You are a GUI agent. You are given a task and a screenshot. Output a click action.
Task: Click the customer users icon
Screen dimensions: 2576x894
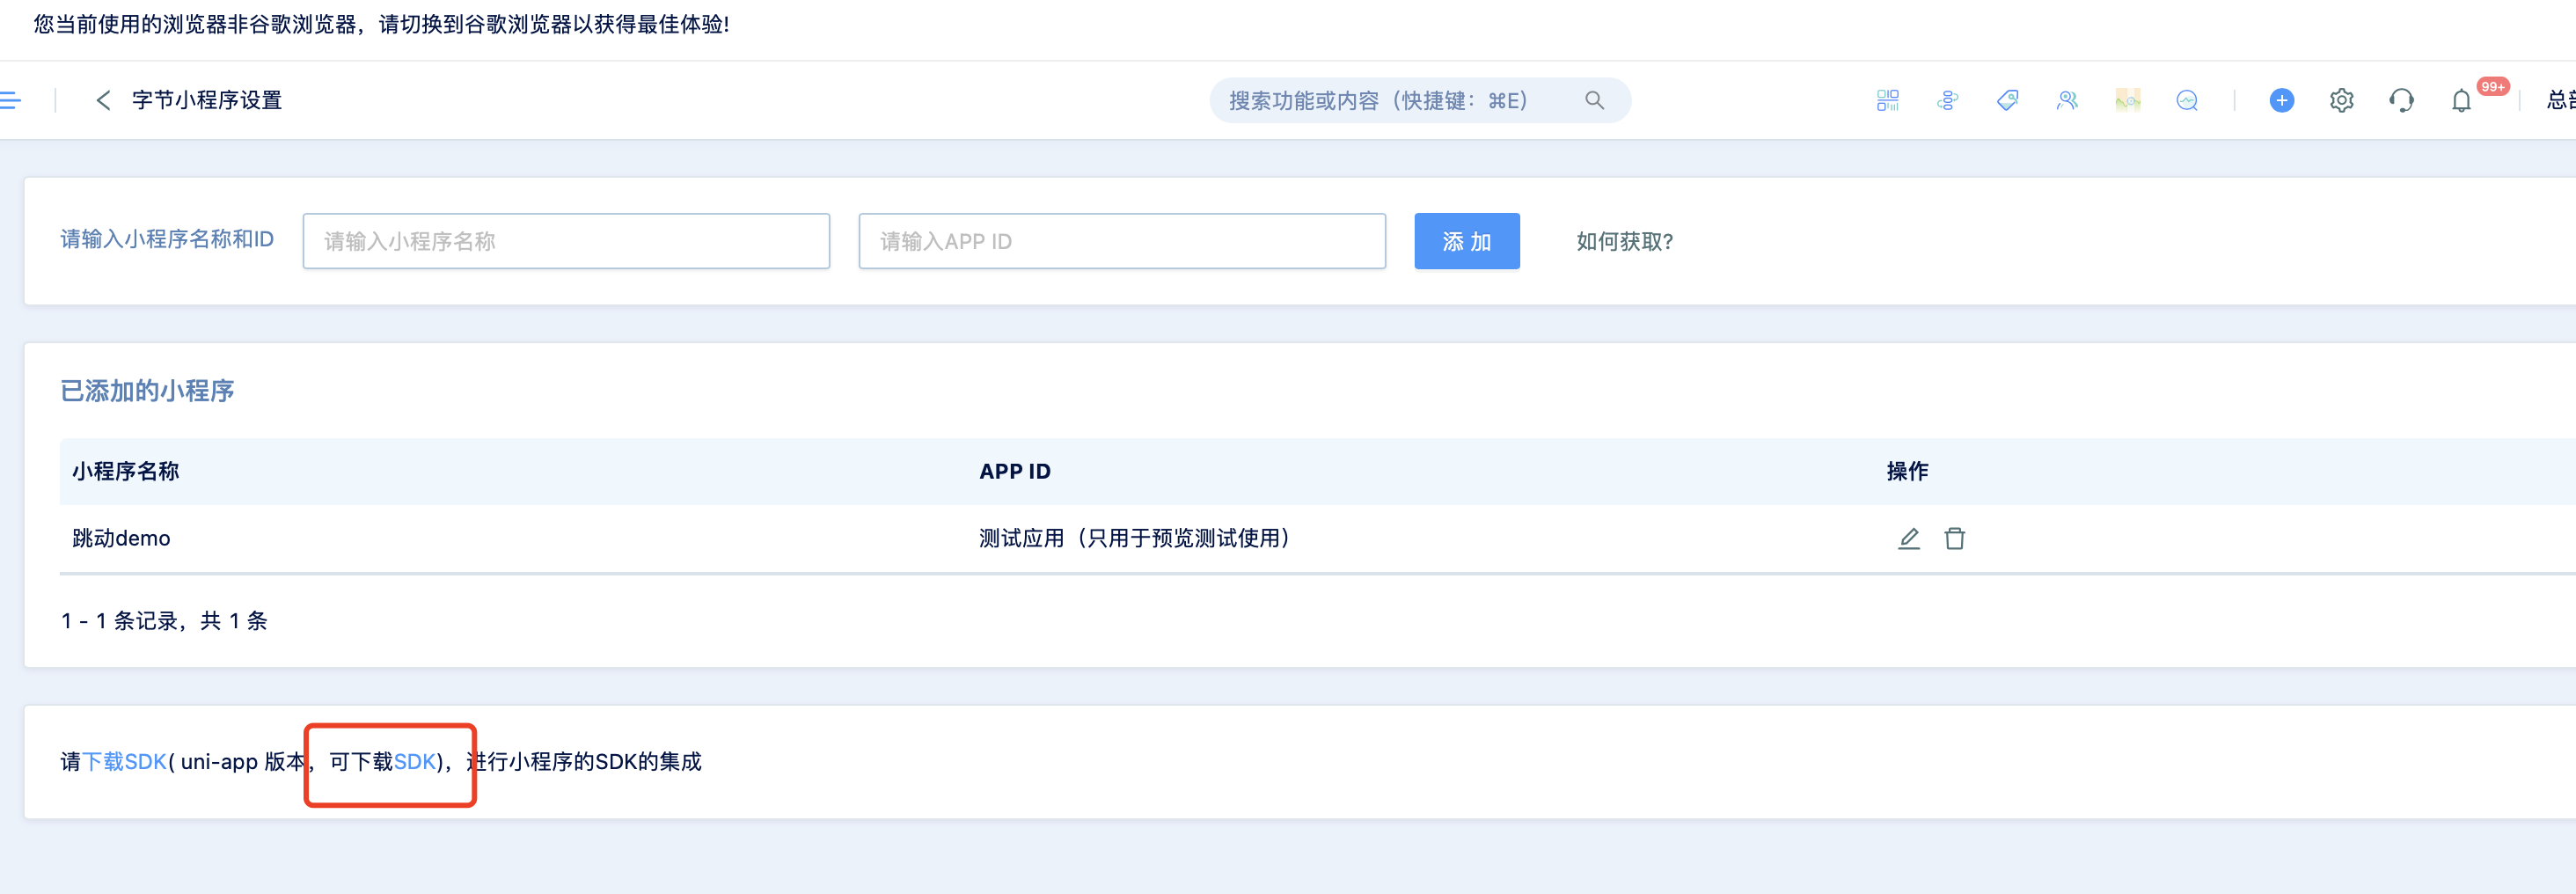2067,100
